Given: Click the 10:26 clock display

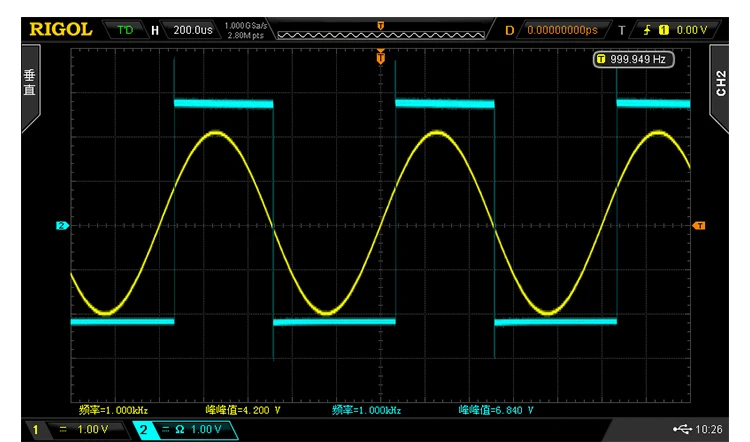Looking at the screenshot, I should click(709, 430).
